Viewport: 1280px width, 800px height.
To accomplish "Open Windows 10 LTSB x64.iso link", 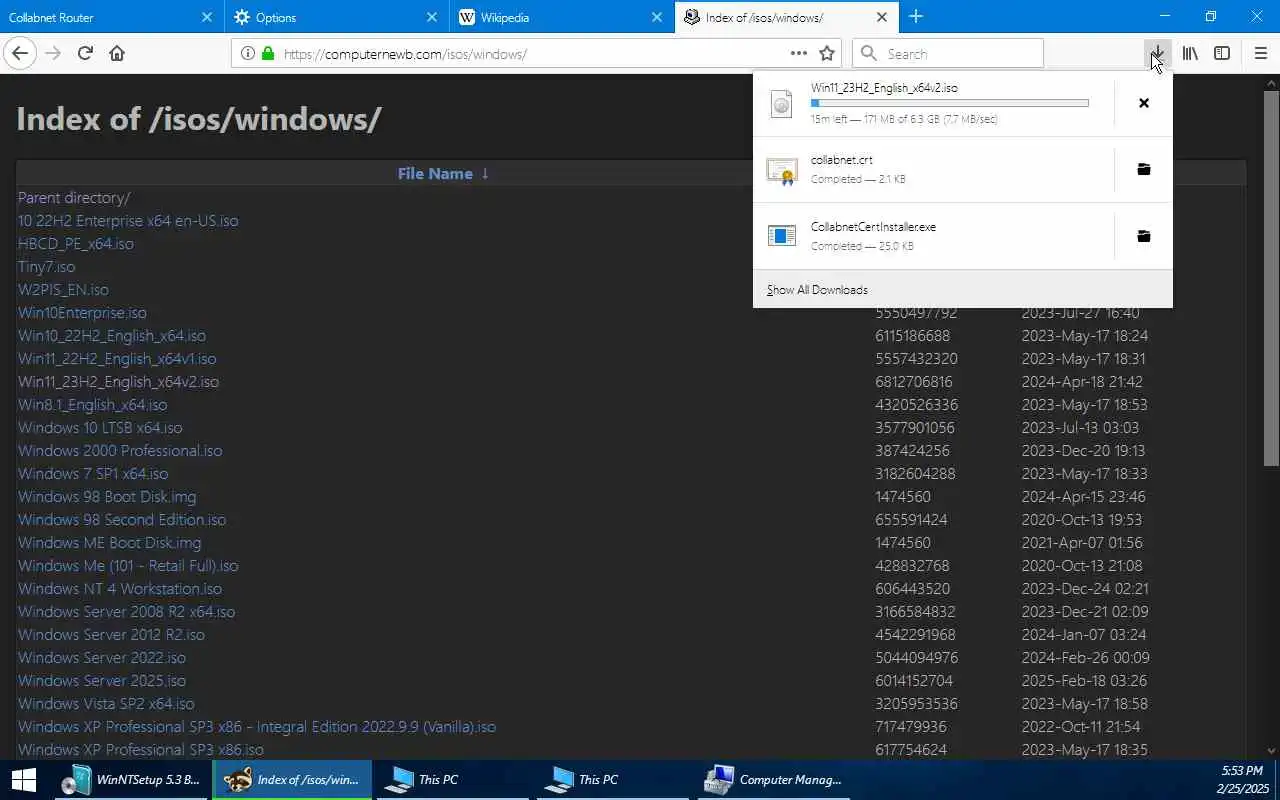I will coord(100,428).
